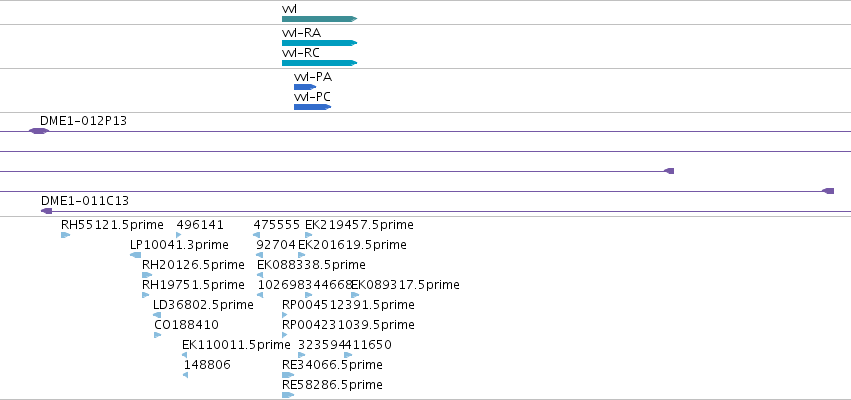The width and height of the screenshot is (851, 400).
Task: Select the vvl gene feature bar
Action: coord(319,19)
